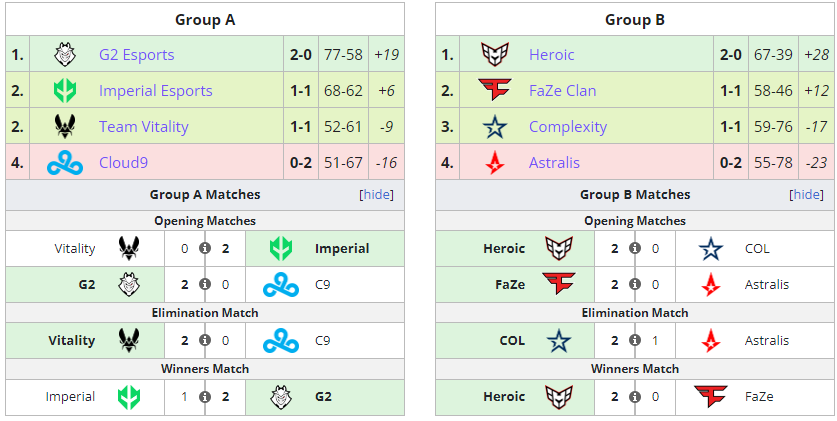
Task: Follow the Team Vitality link
Action: click(146, 127)
